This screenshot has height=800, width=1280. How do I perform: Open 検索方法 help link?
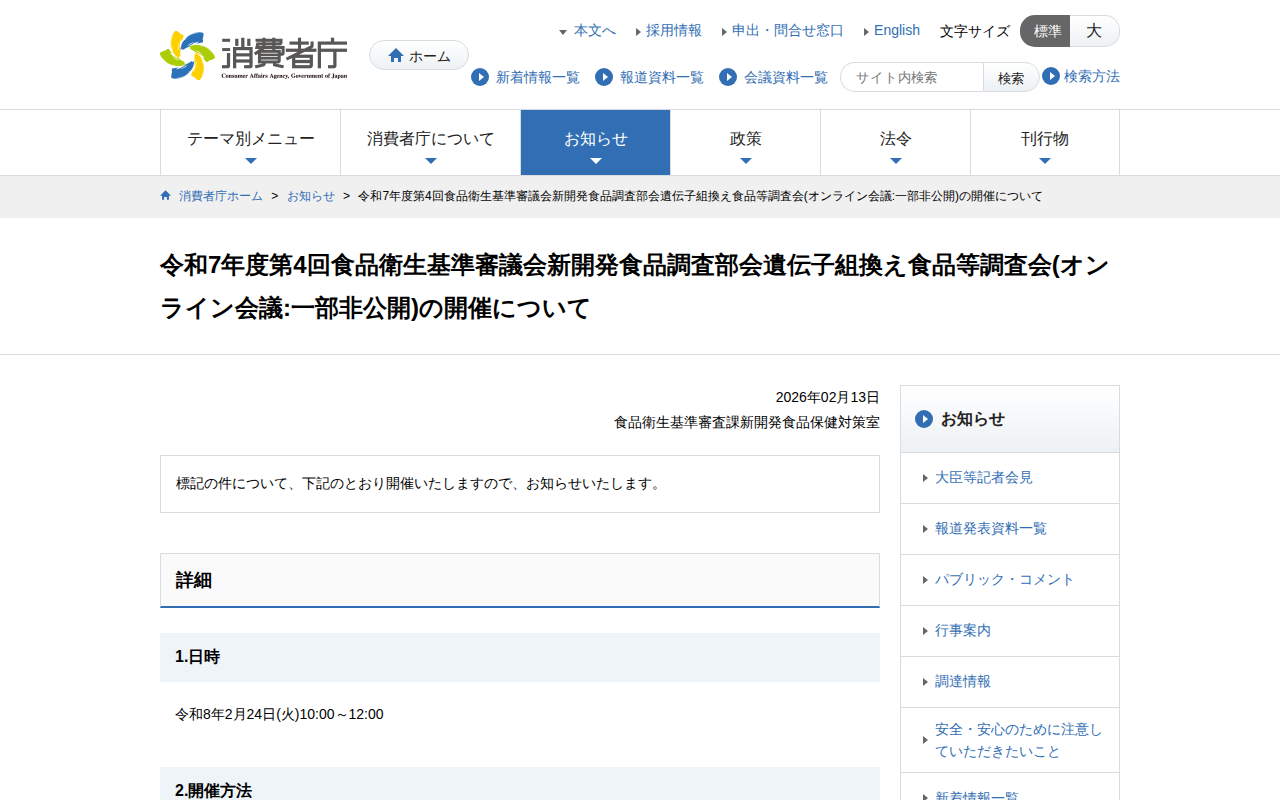pyautogui.click(x=1092, y=76)
